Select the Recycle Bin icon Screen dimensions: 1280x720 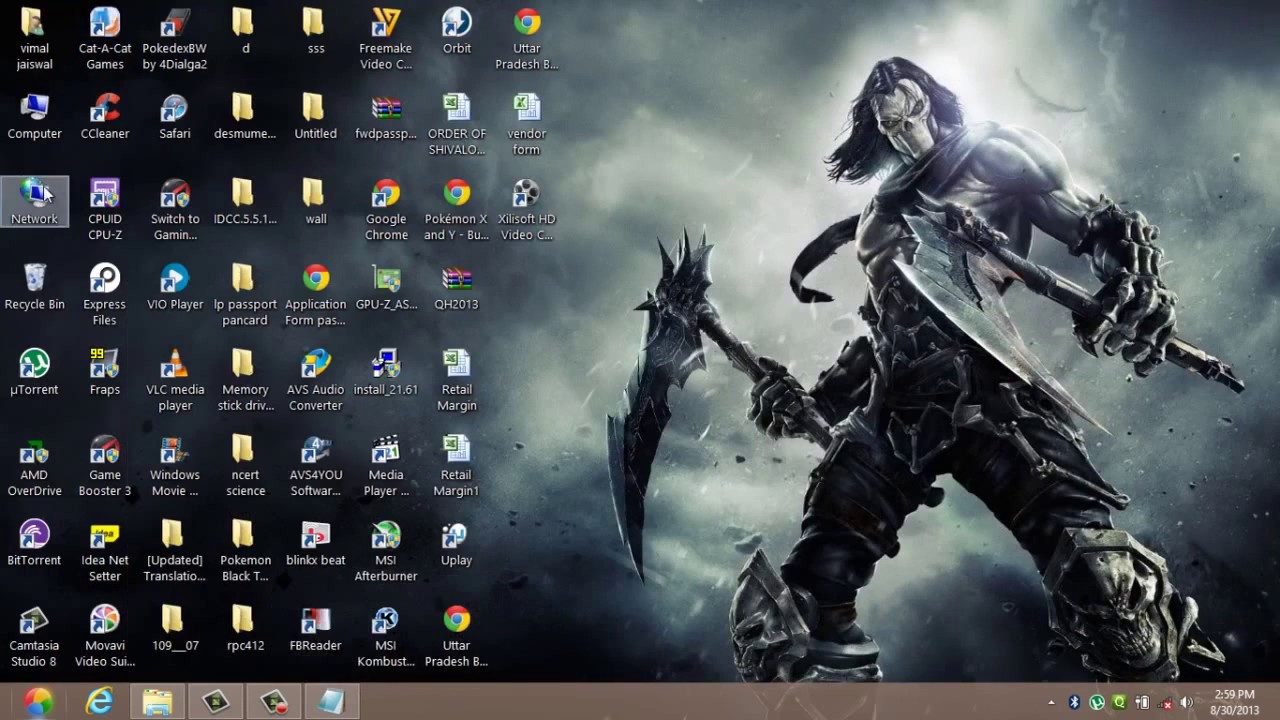coord(34,288)
